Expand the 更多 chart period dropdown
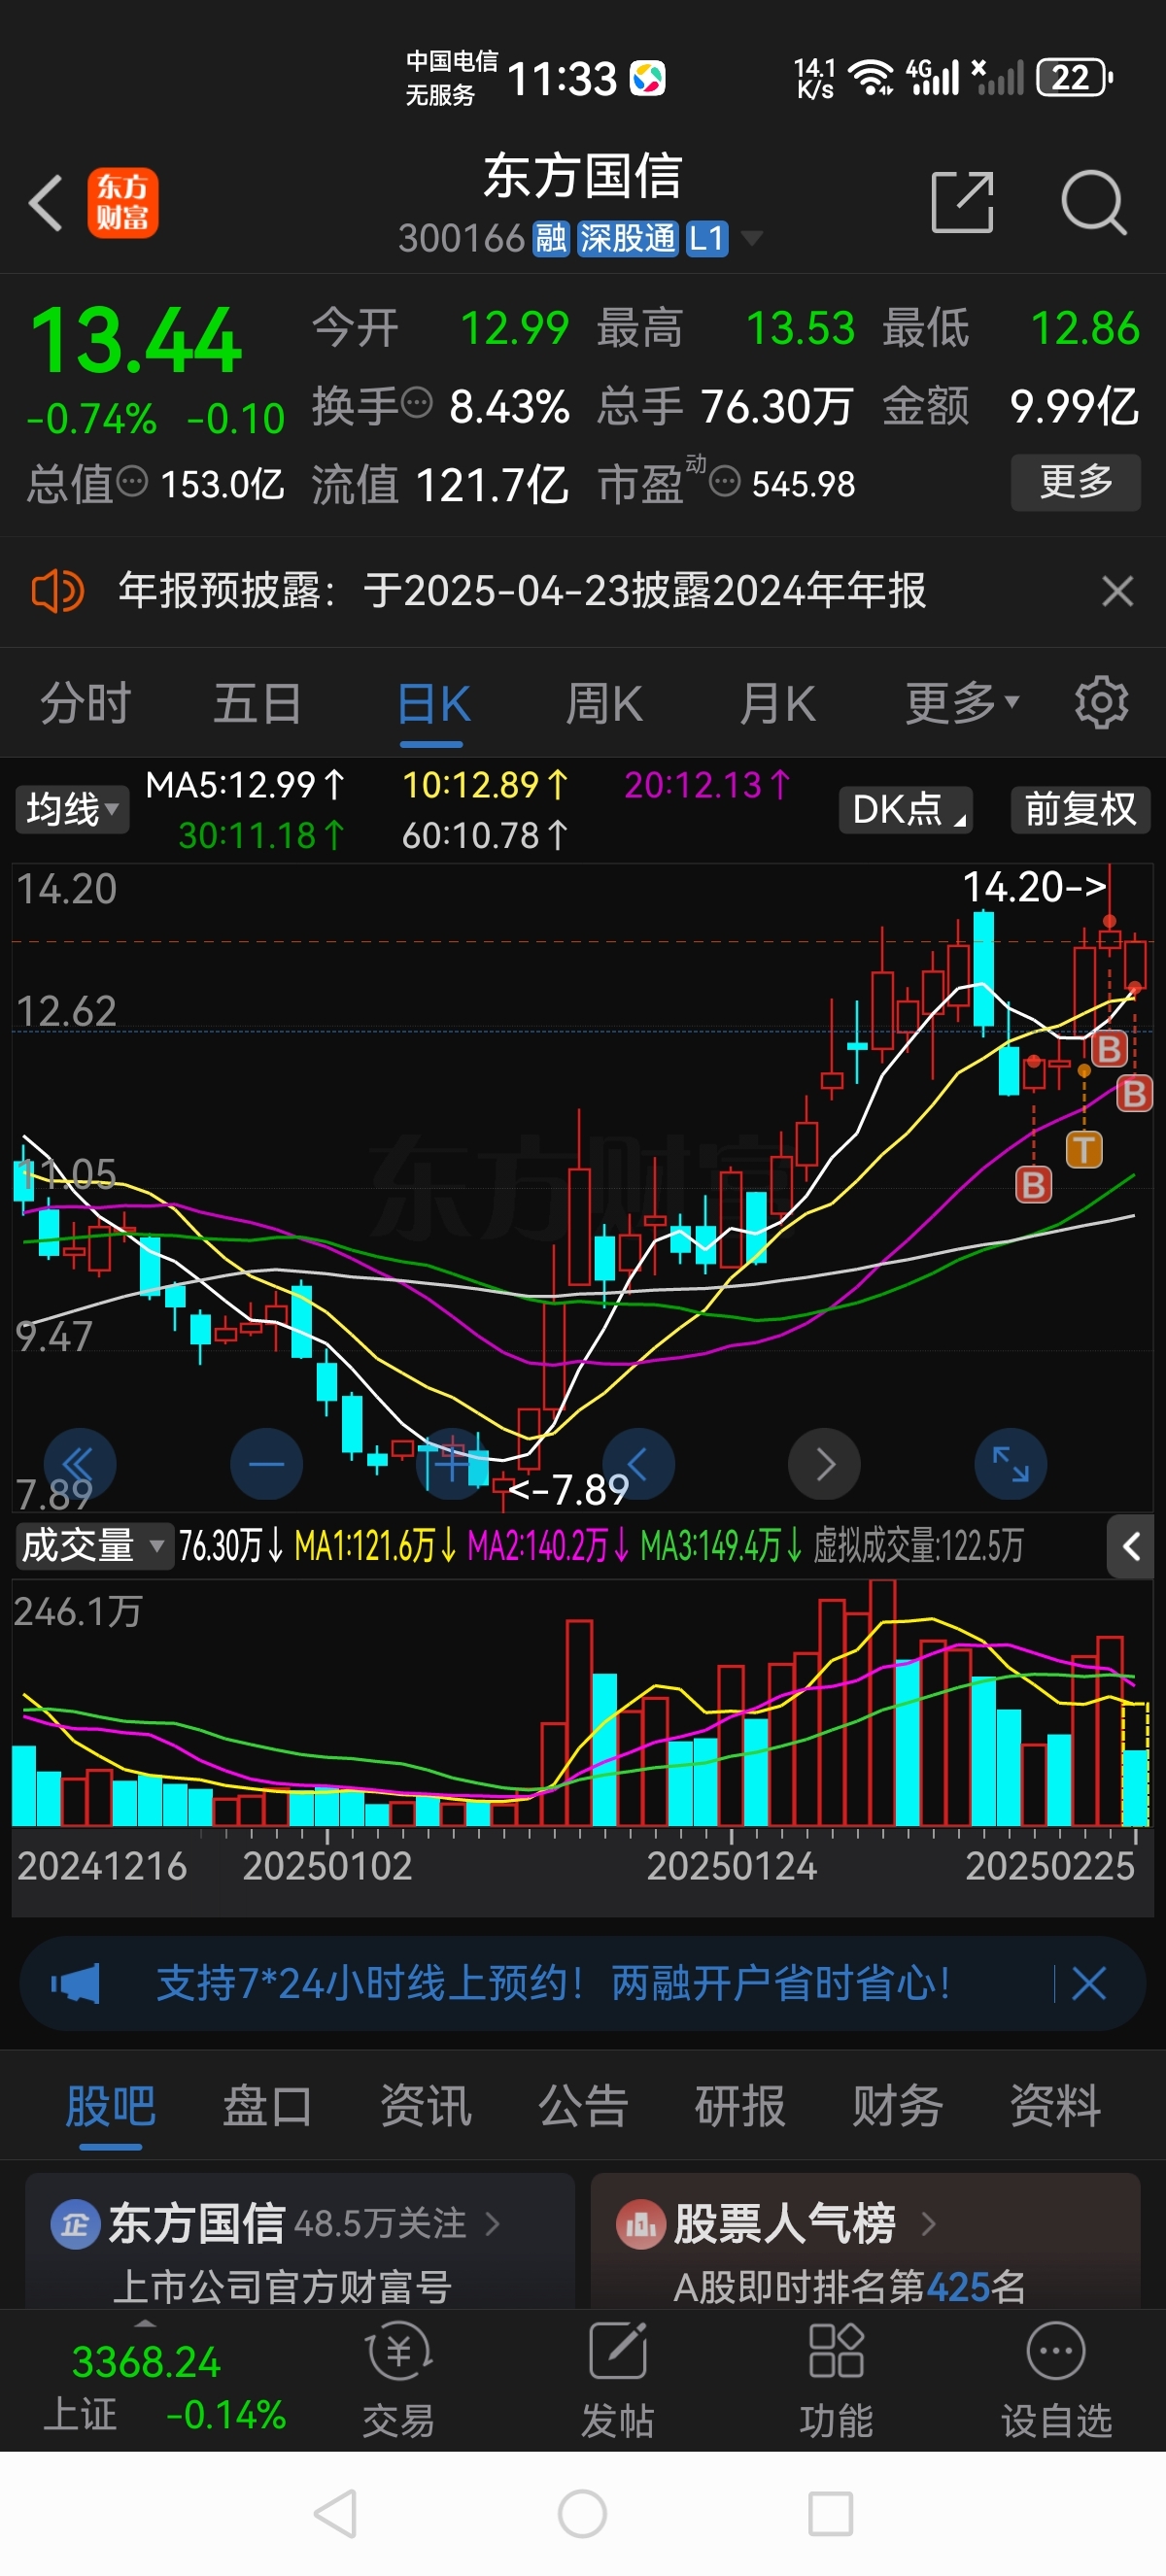This screenshot has height=2576, width=1166. (x=962, y=703)
